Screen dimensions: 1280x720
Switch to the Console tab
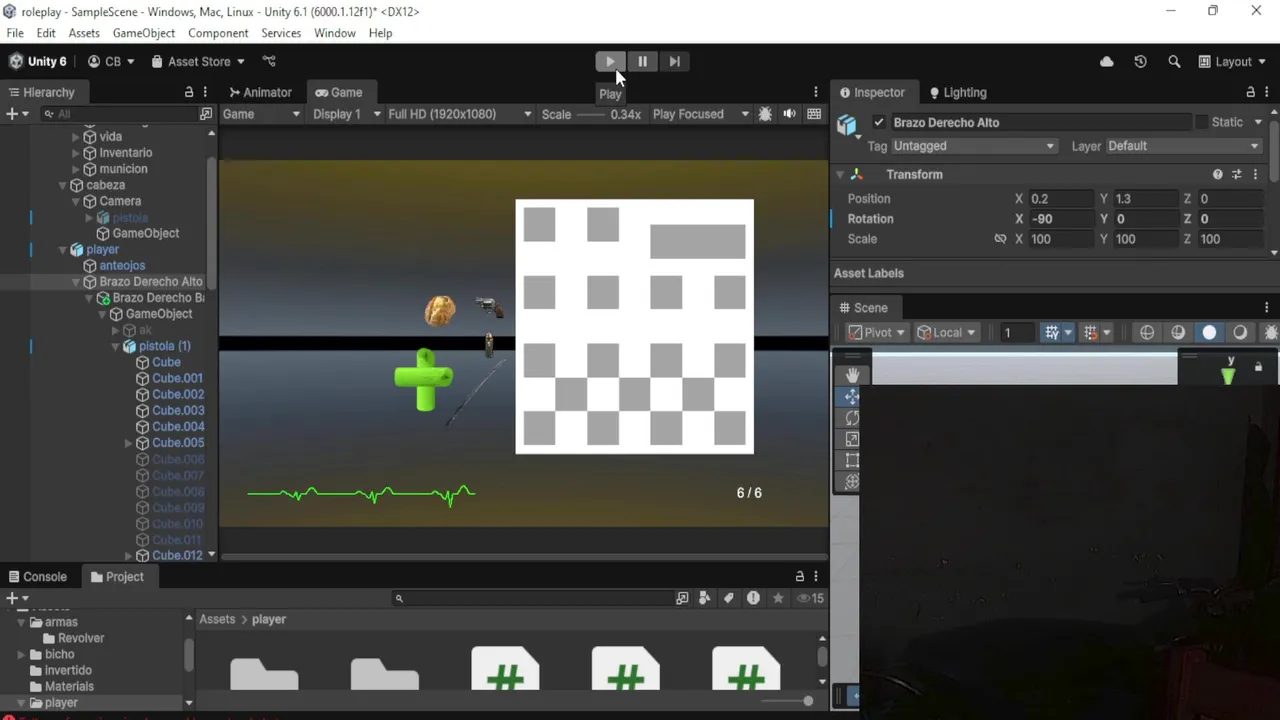coord(37,576)
